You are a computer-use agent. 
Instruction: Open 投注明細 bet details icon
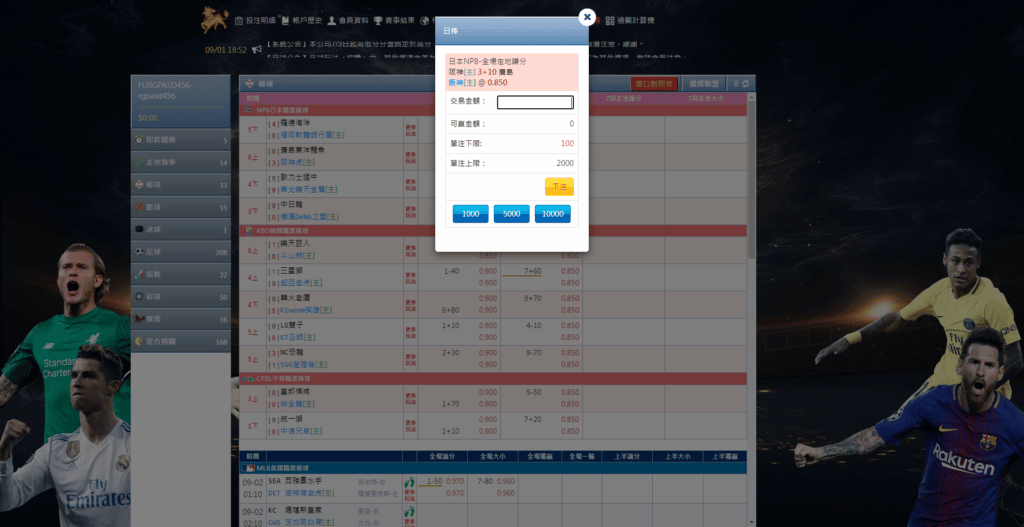[239, 20]
